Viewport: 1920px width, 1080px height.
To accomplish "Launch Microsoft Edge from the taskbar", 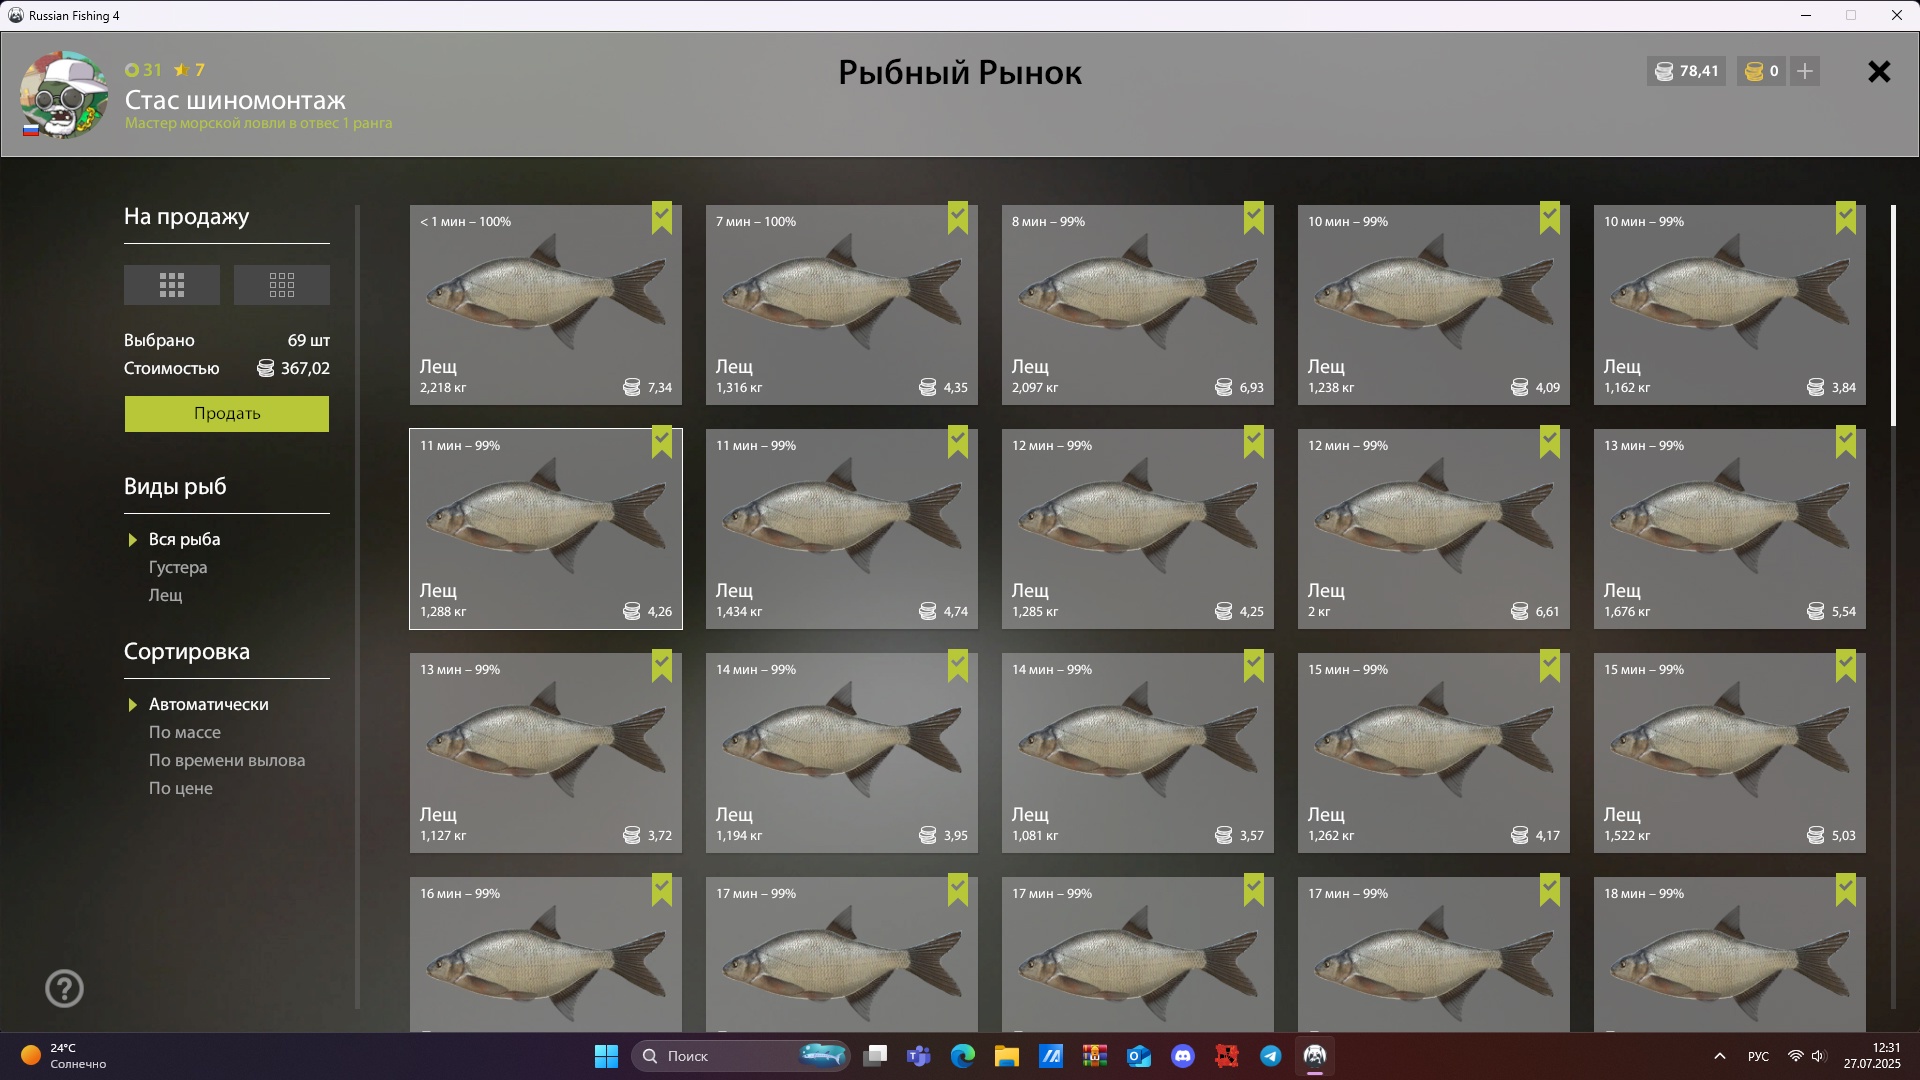I will click(963, 1056).
